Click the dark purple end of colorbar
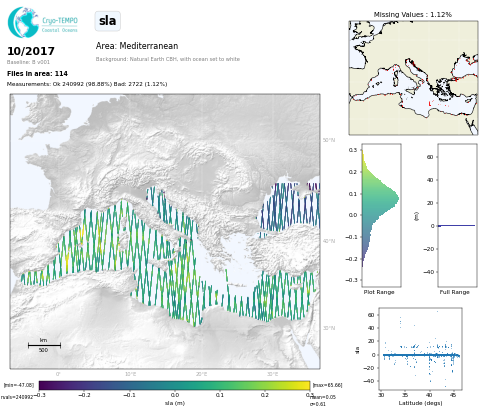The height and width of the screenshot is (410, 492). 44,386
